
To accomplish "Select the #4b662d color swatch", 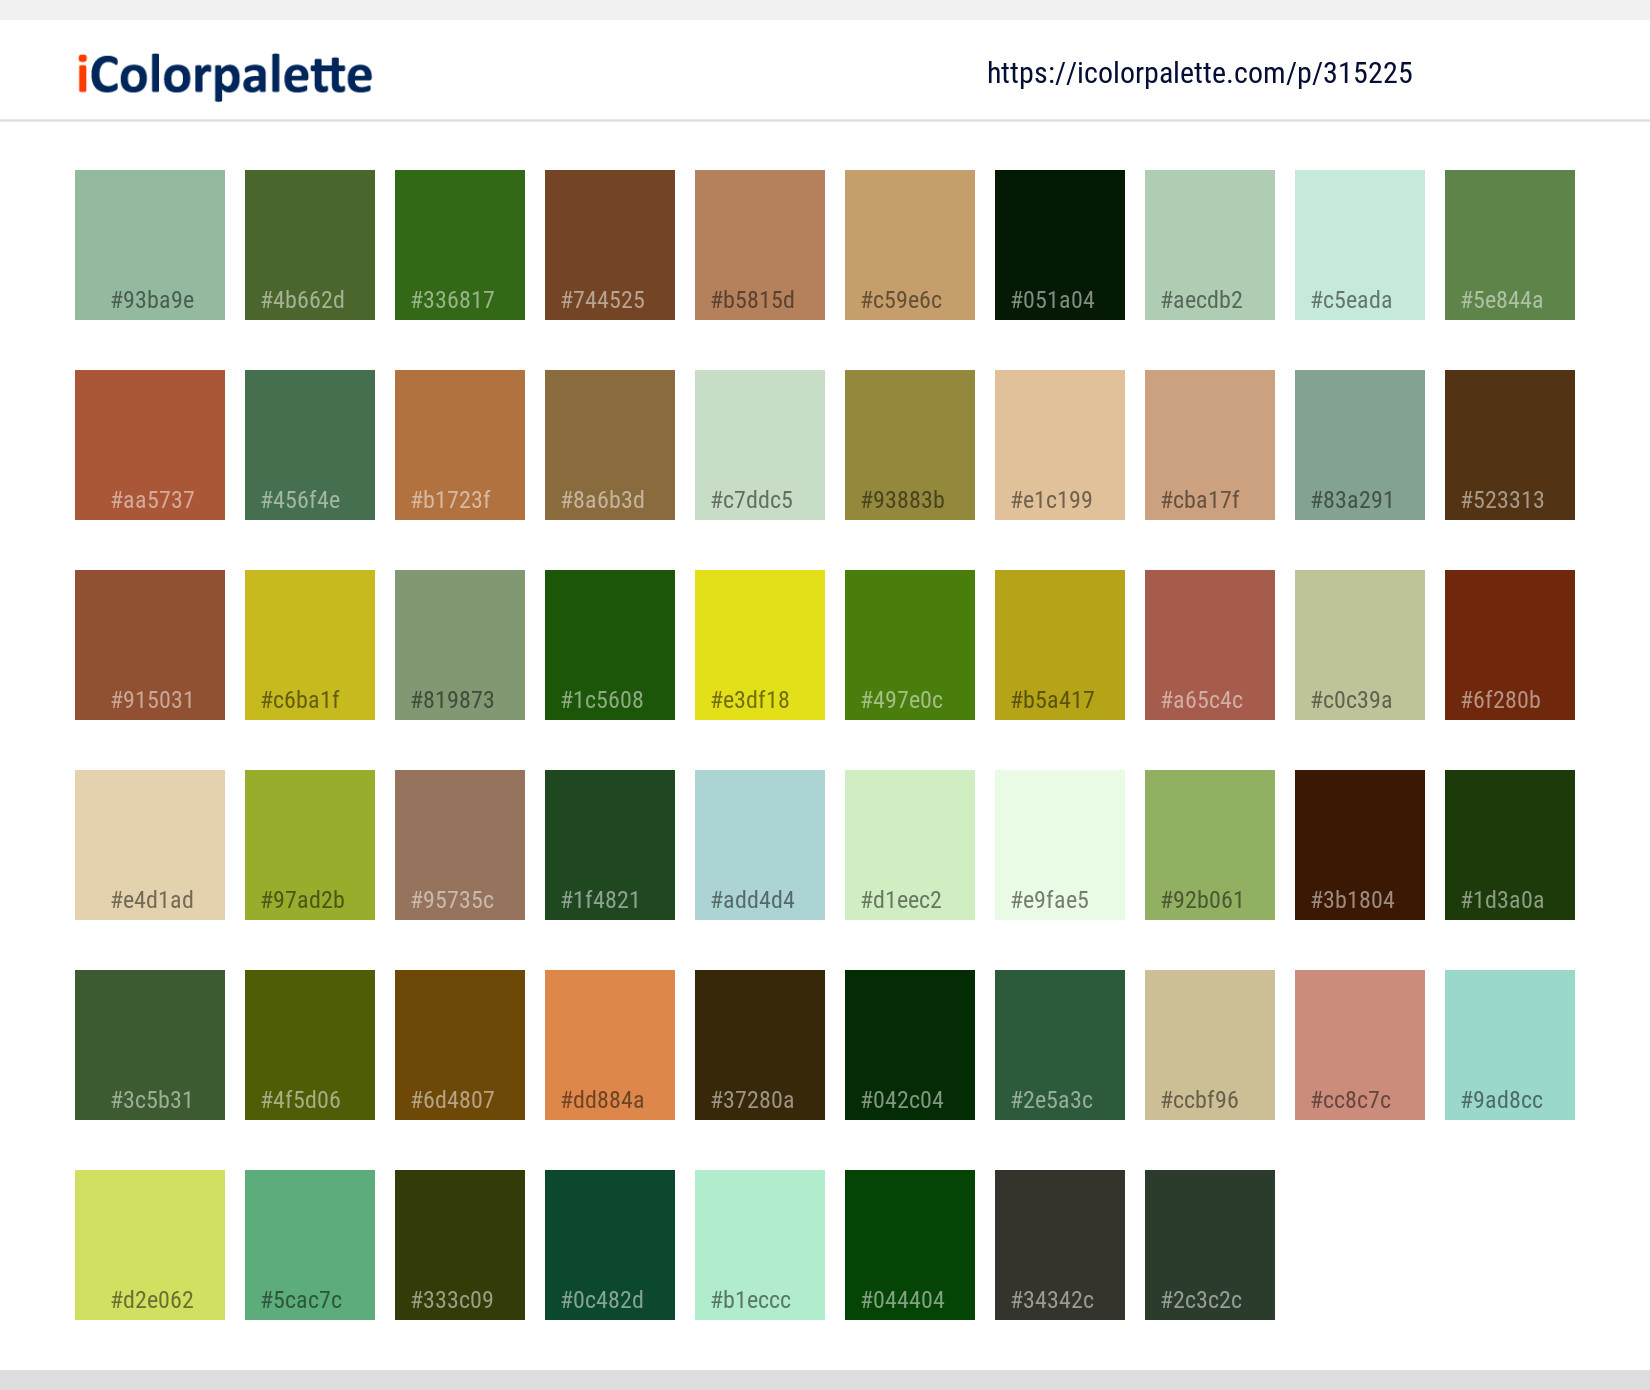I will tap(310, 245).
